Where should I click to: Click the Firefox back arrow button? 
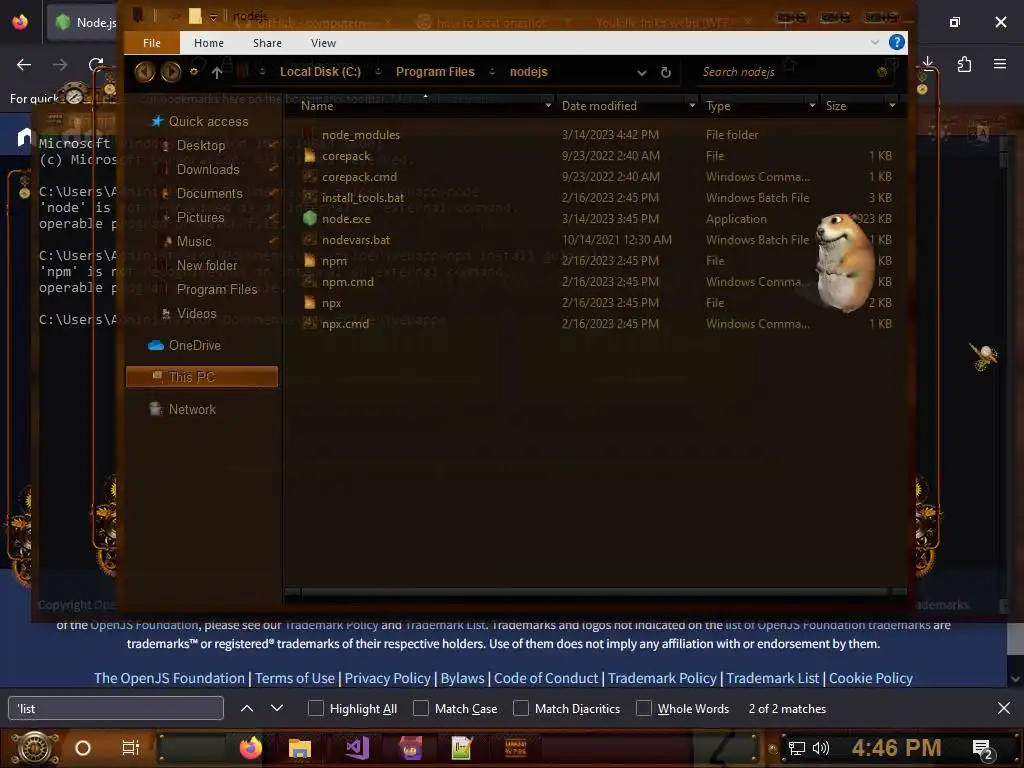(x=24, y=64)
